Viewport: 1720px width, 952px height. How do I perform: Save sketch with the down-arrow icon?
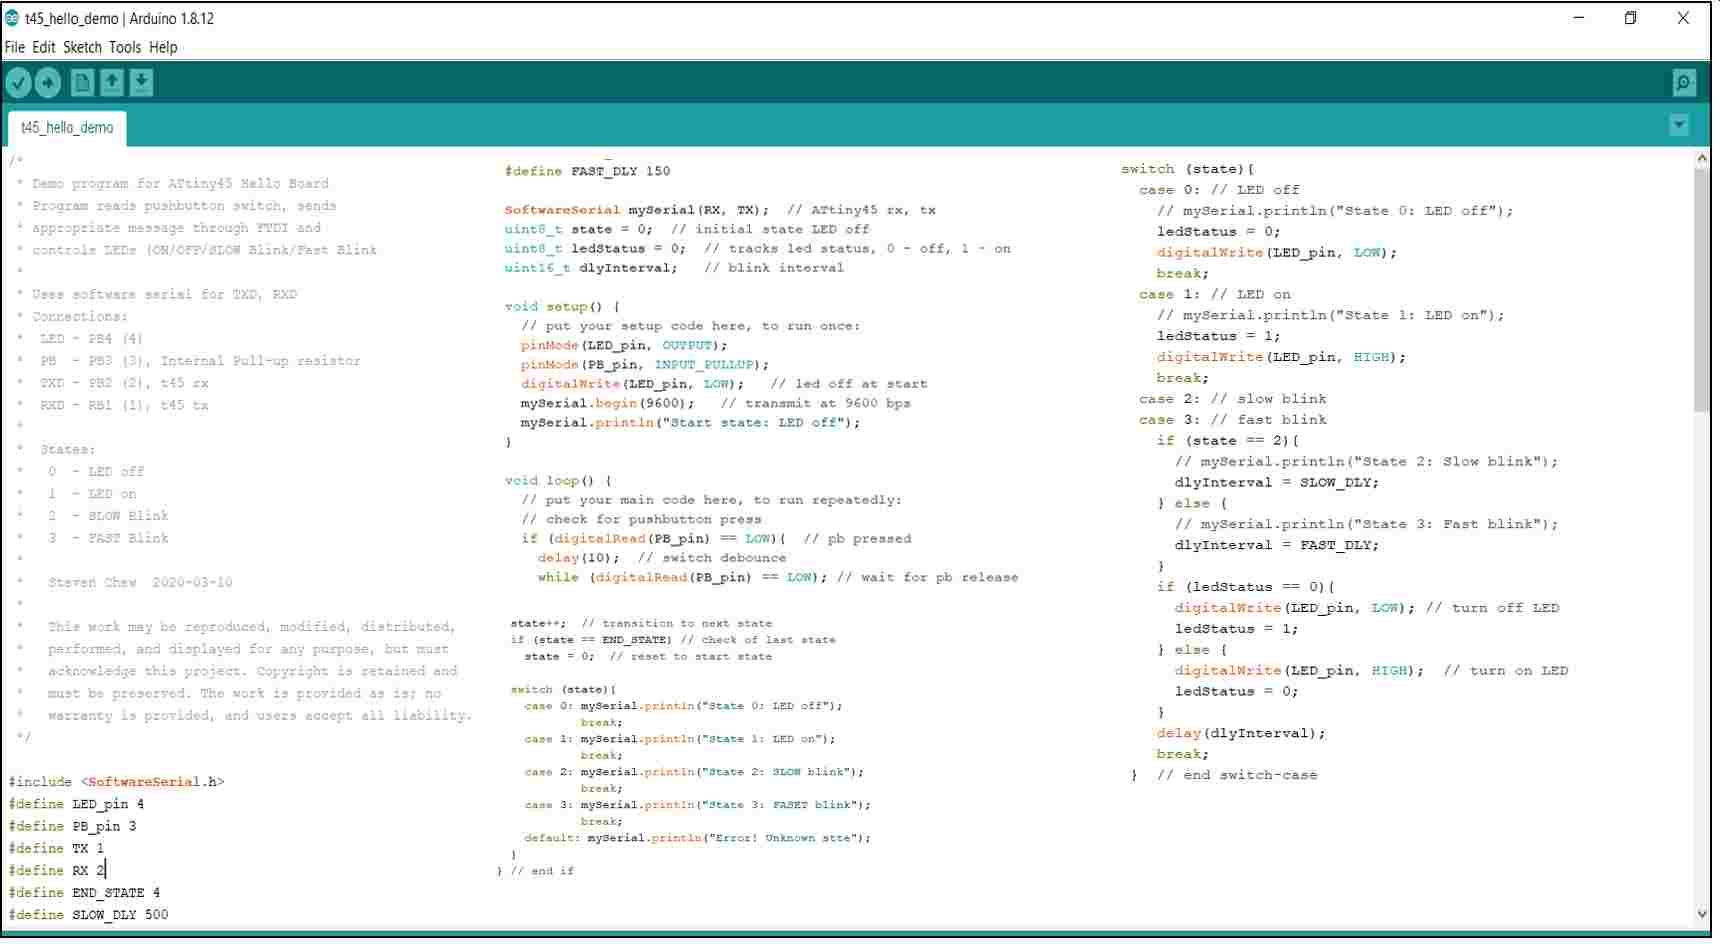141,83
